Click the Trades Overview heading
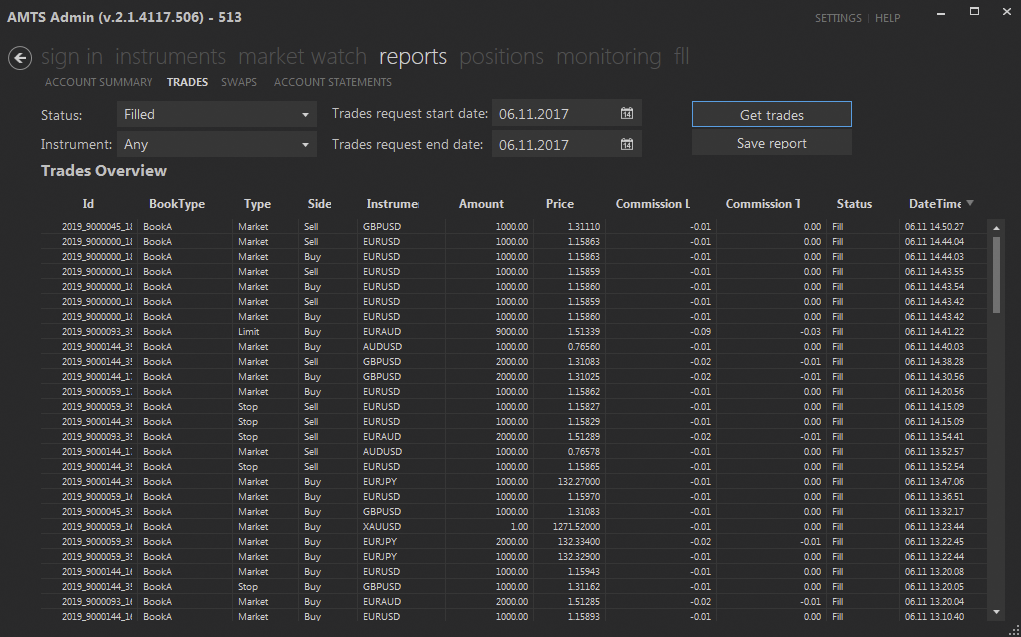Image resolution: width=1021 pixels, height=637 pixels. point(104,171)
